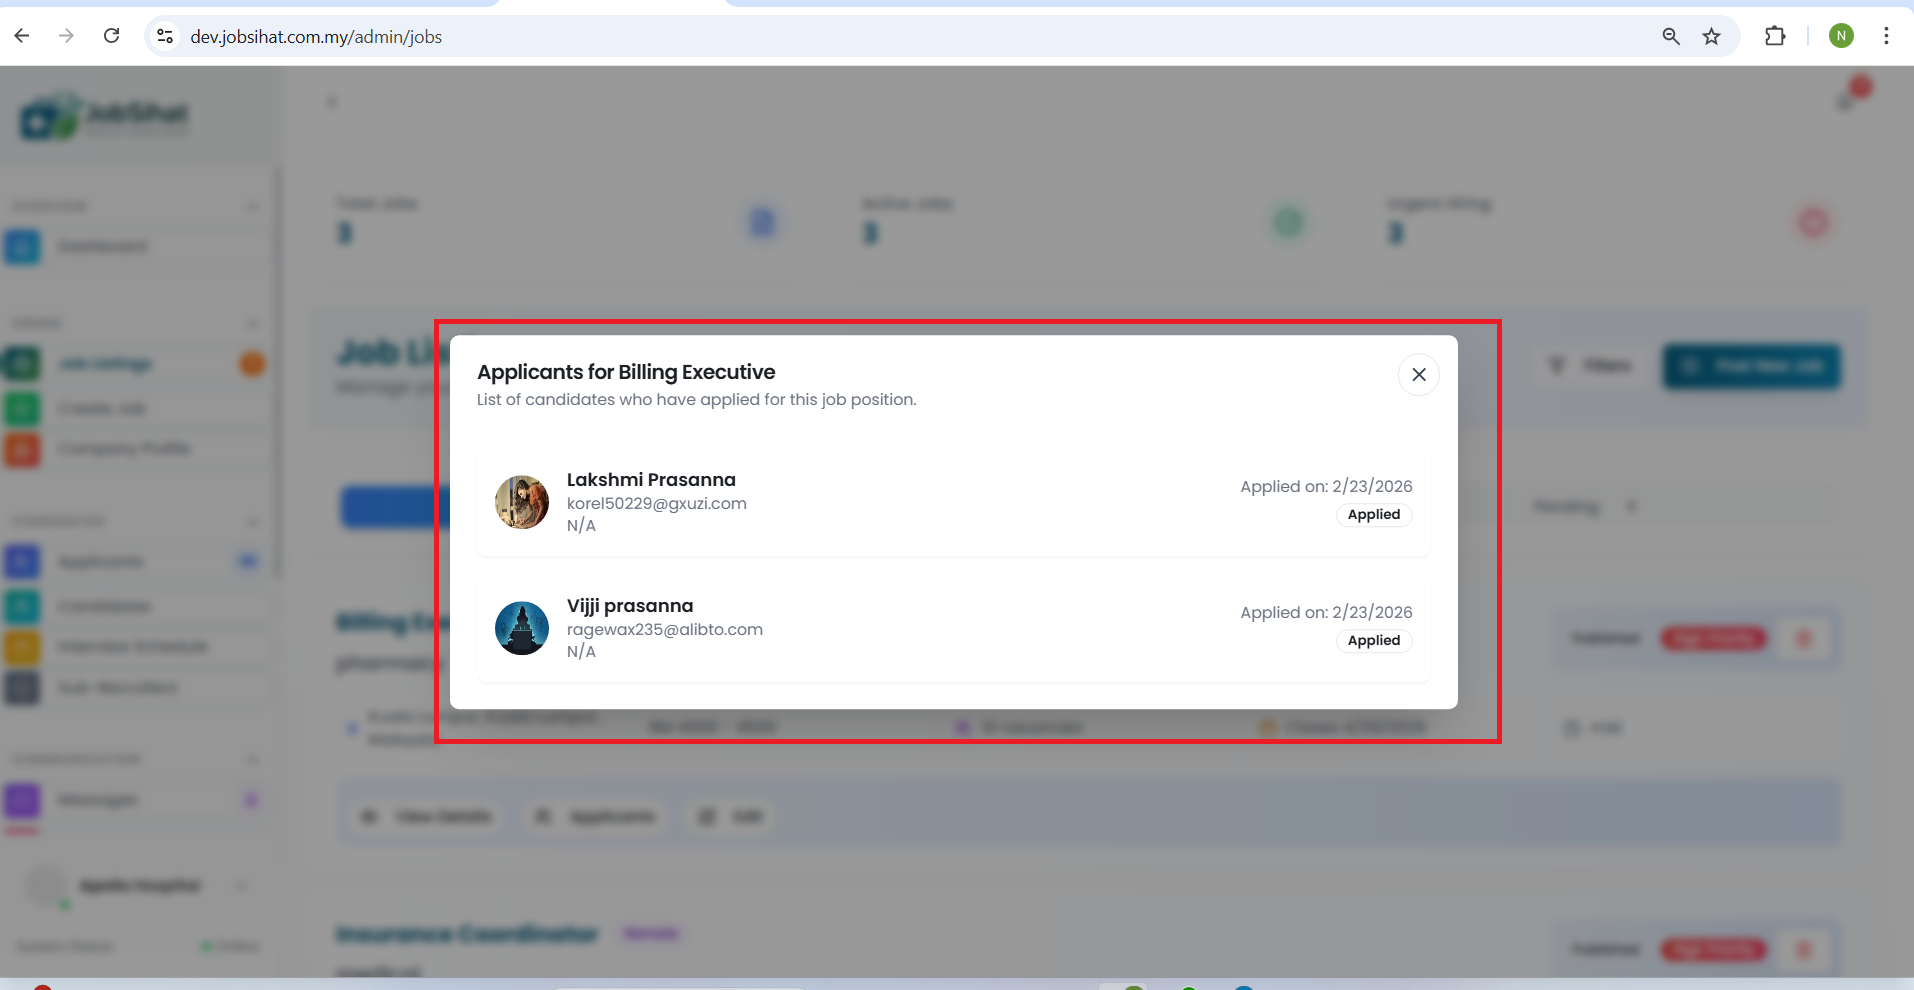Screen dimensions: 1914x990
Task: Open the green N profile avatar
Action: pyautogui.click(x=1841, y=36)
